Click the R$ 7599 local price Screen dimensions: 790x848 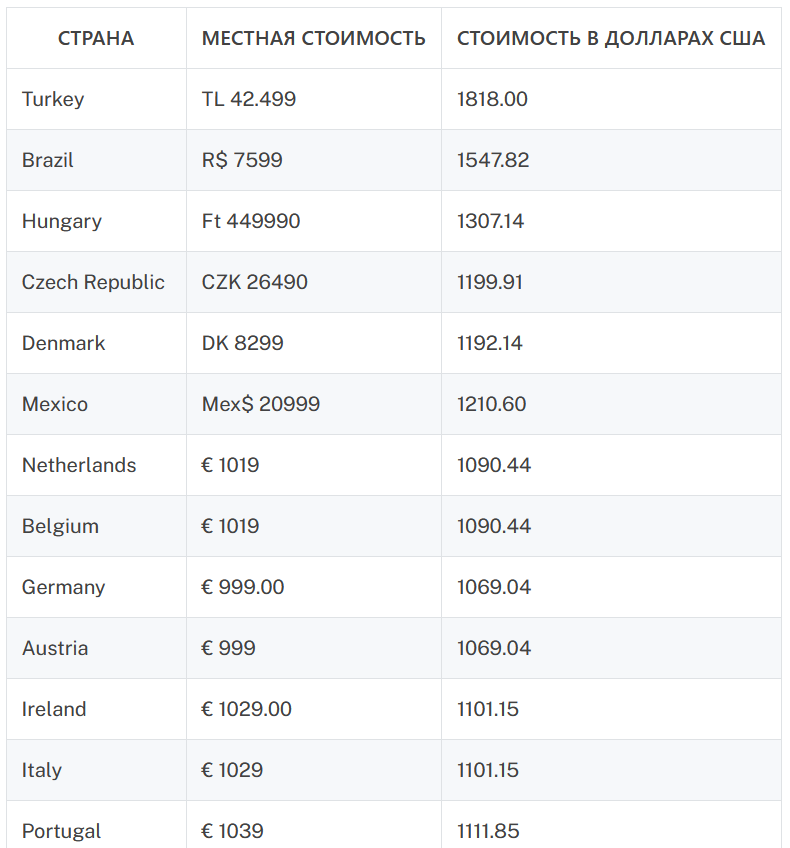242,160
